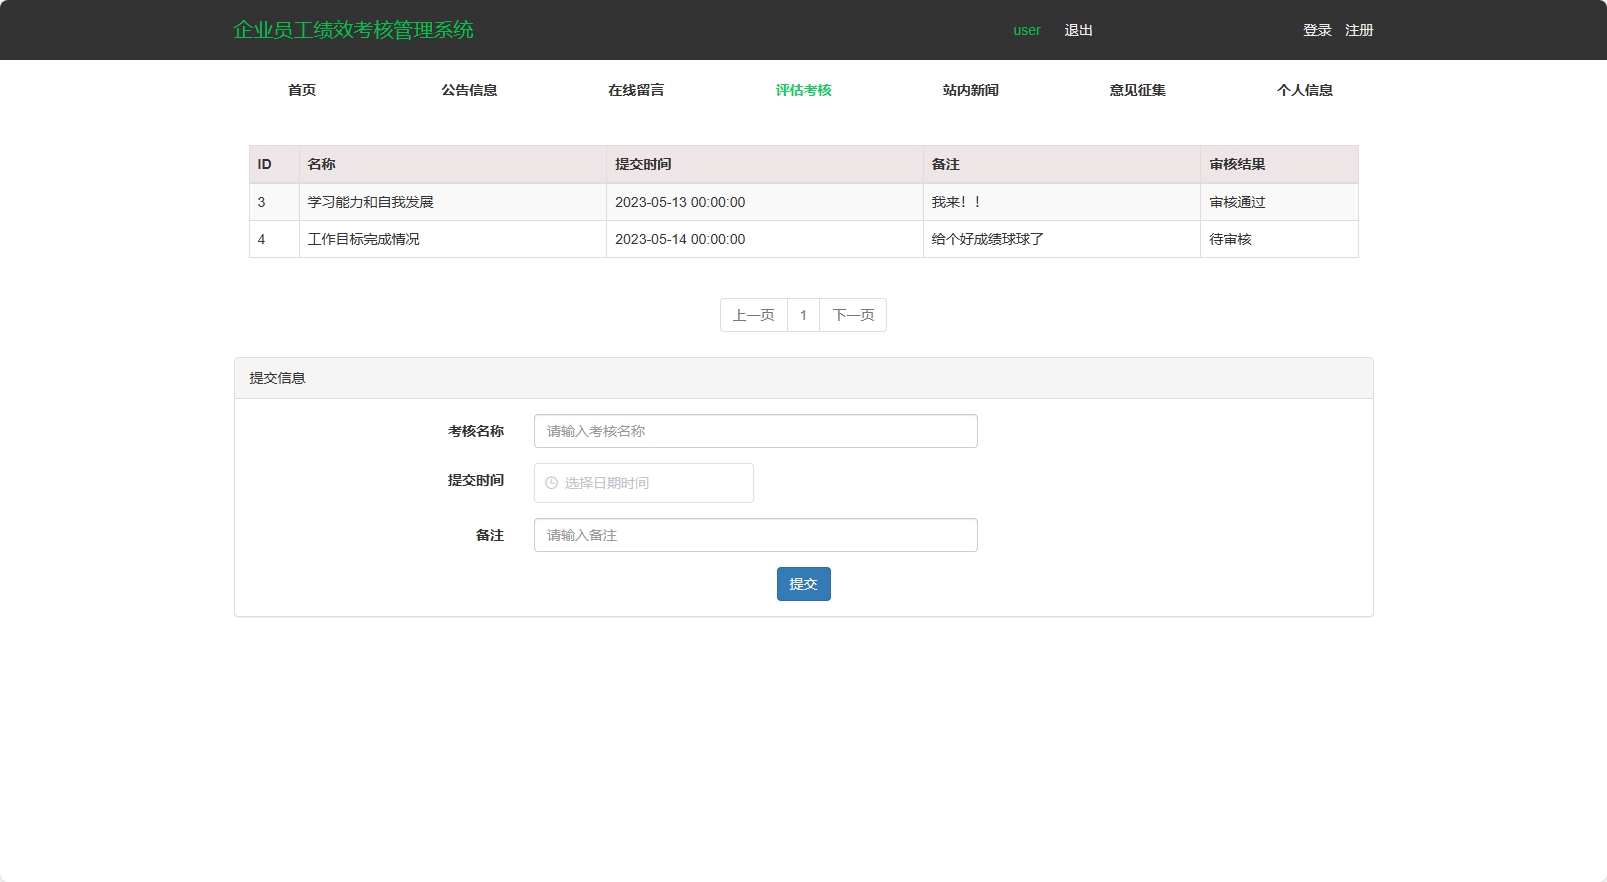Open the 注册 register link

(x=1359, y=30)
